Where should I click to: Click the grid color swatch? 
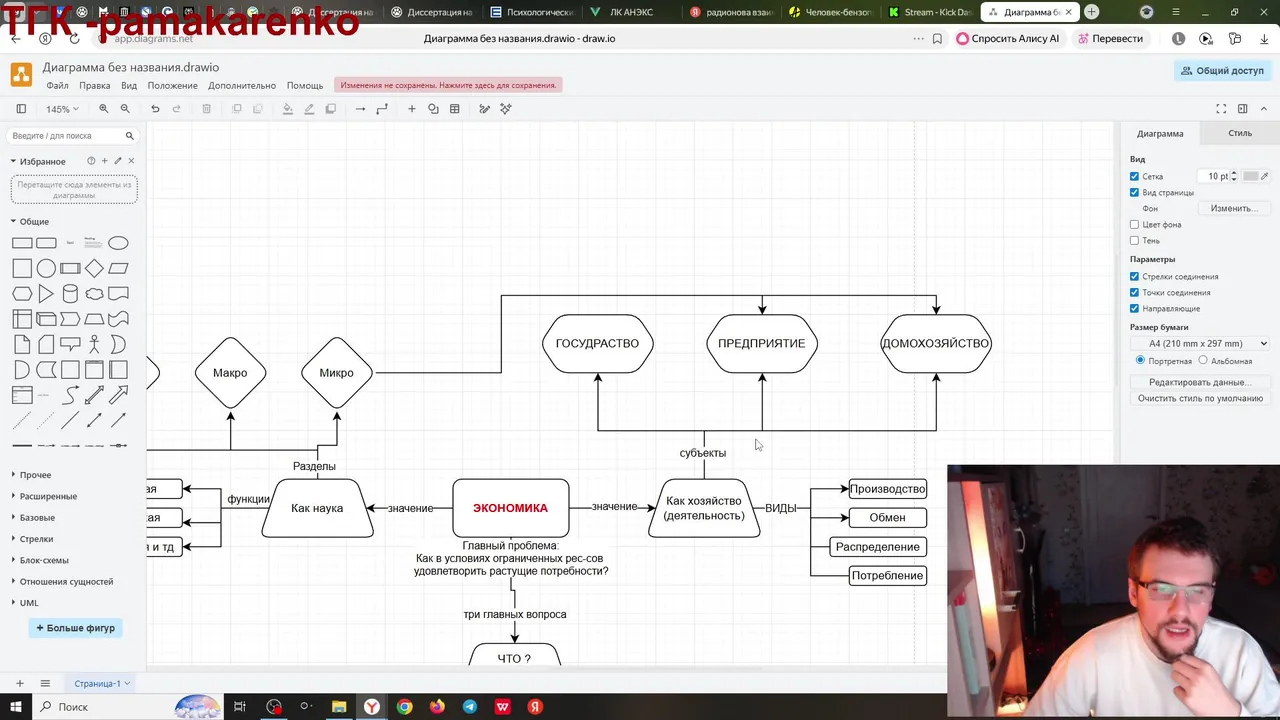tap(1250, 176)
